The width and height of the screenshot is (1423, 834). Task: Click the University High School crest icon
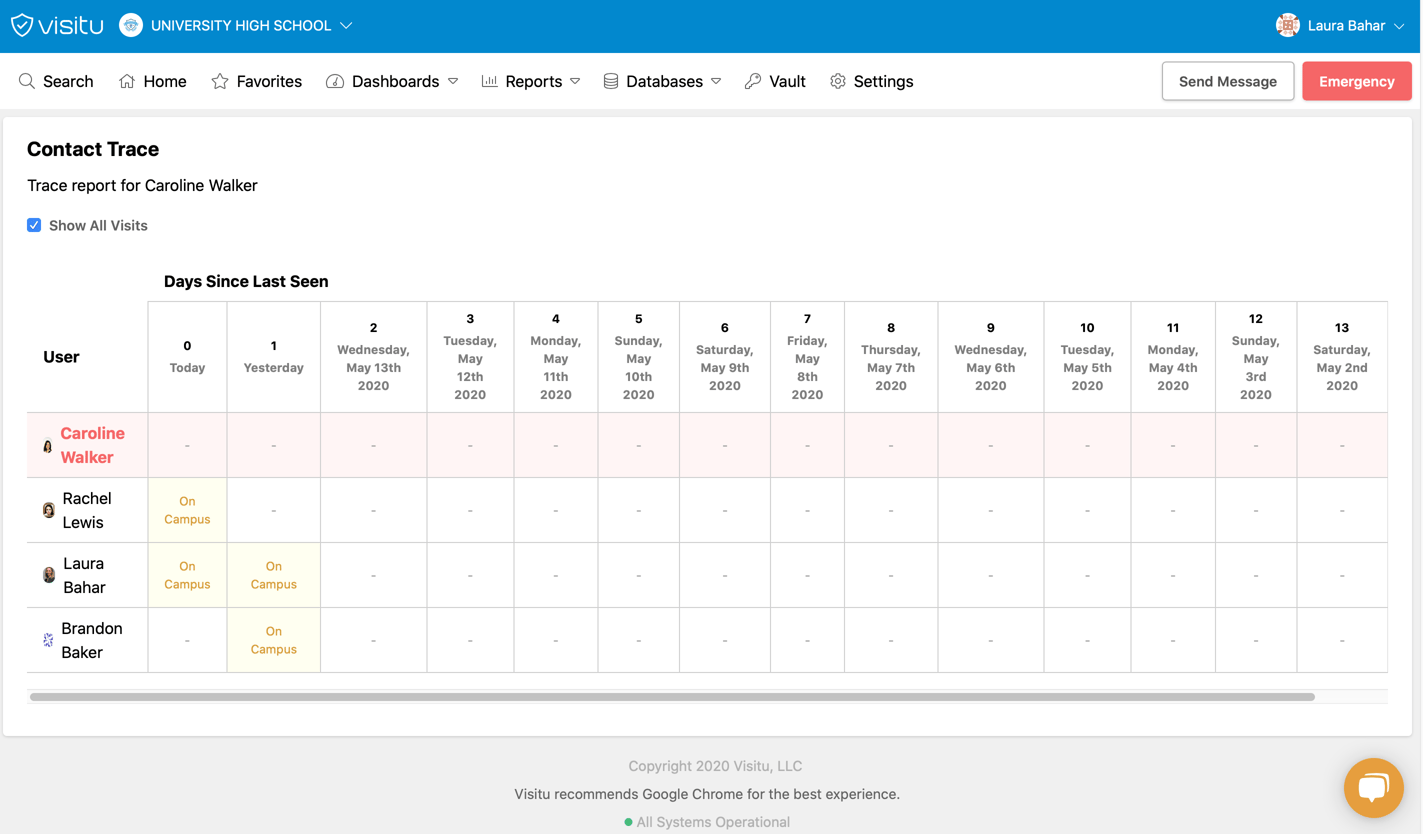tap(131, 26)
